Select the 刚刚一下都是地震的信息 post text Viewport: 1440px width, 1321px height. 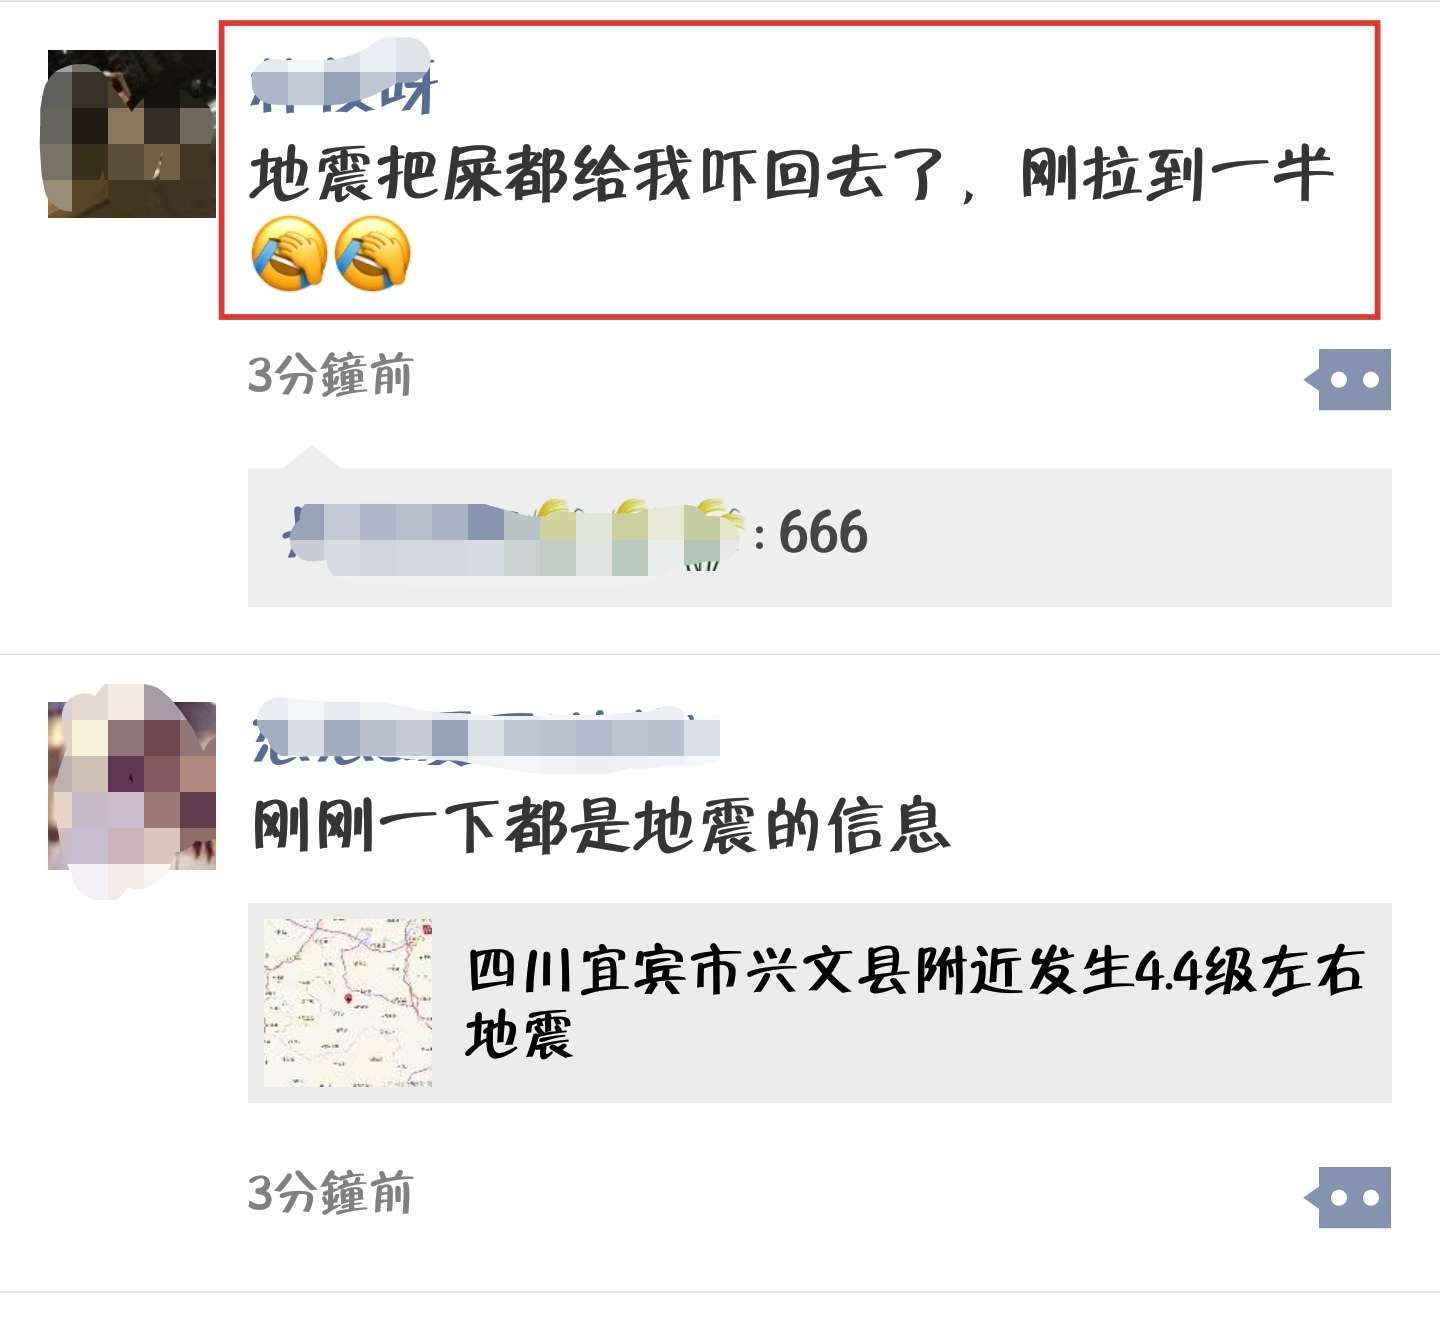(600, 826)
